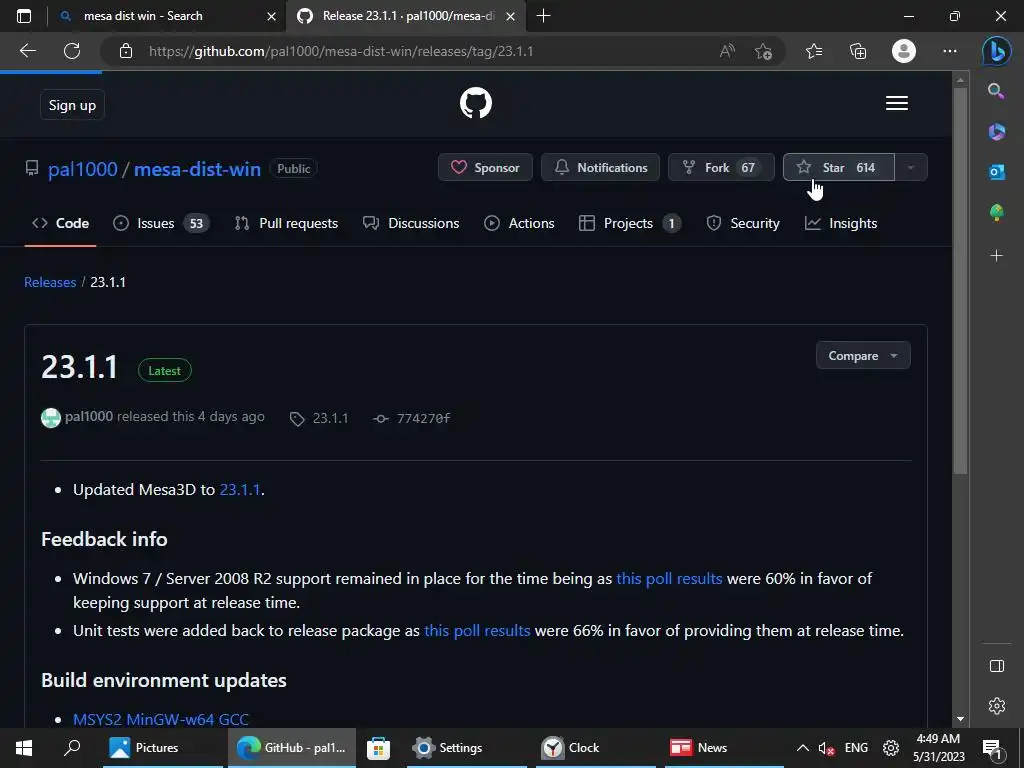Screen dimensions: 1024x768
Task: Open the Notifications bell button
Action: pos(600,168)
